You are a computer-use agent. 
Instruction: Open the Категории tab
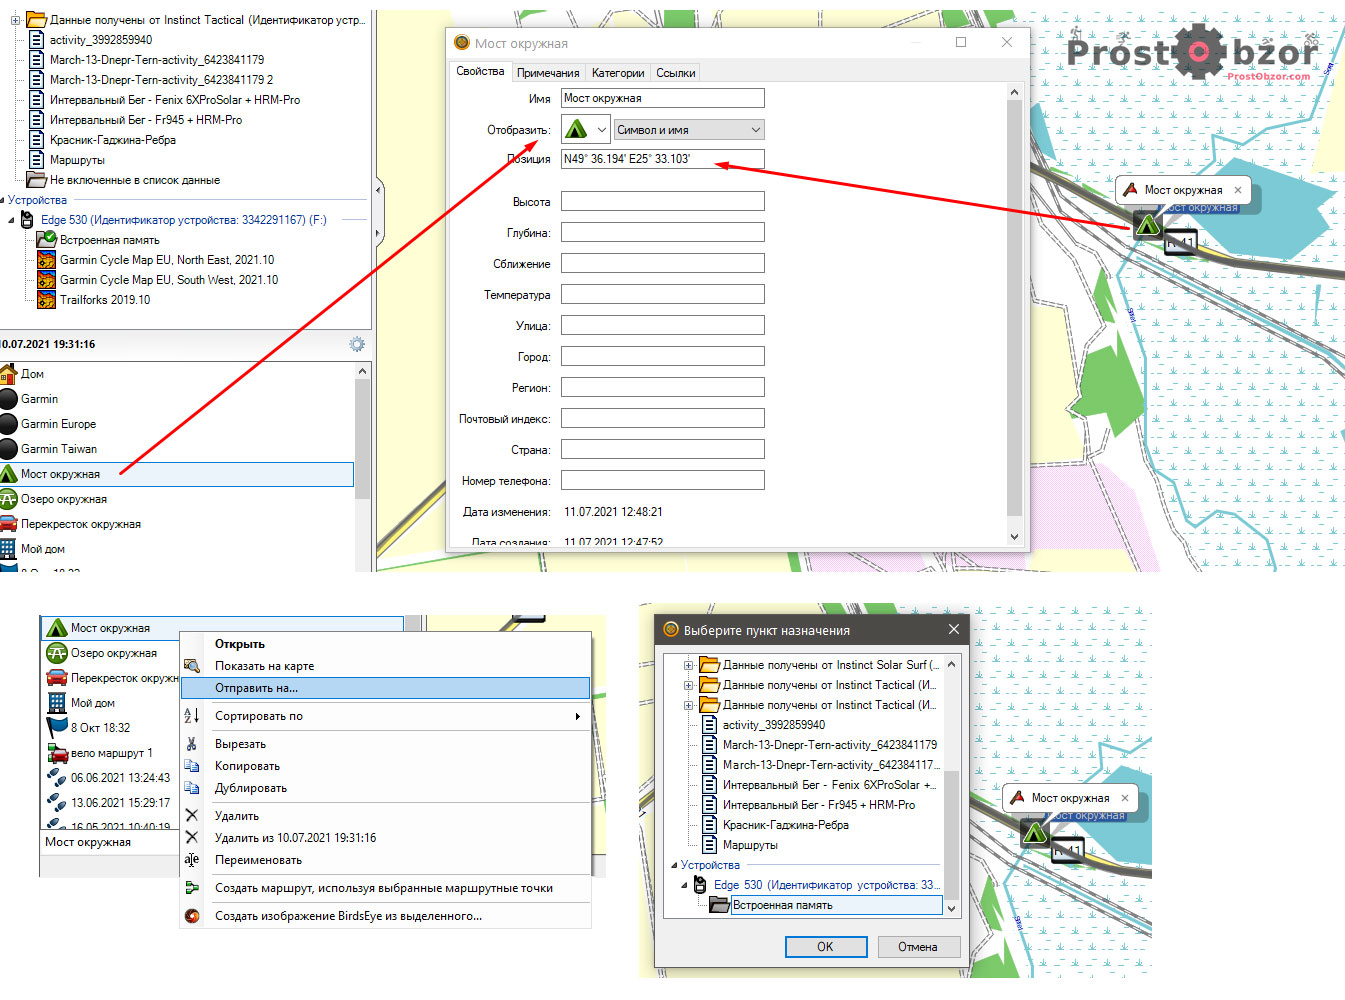[x=617, y=73]
